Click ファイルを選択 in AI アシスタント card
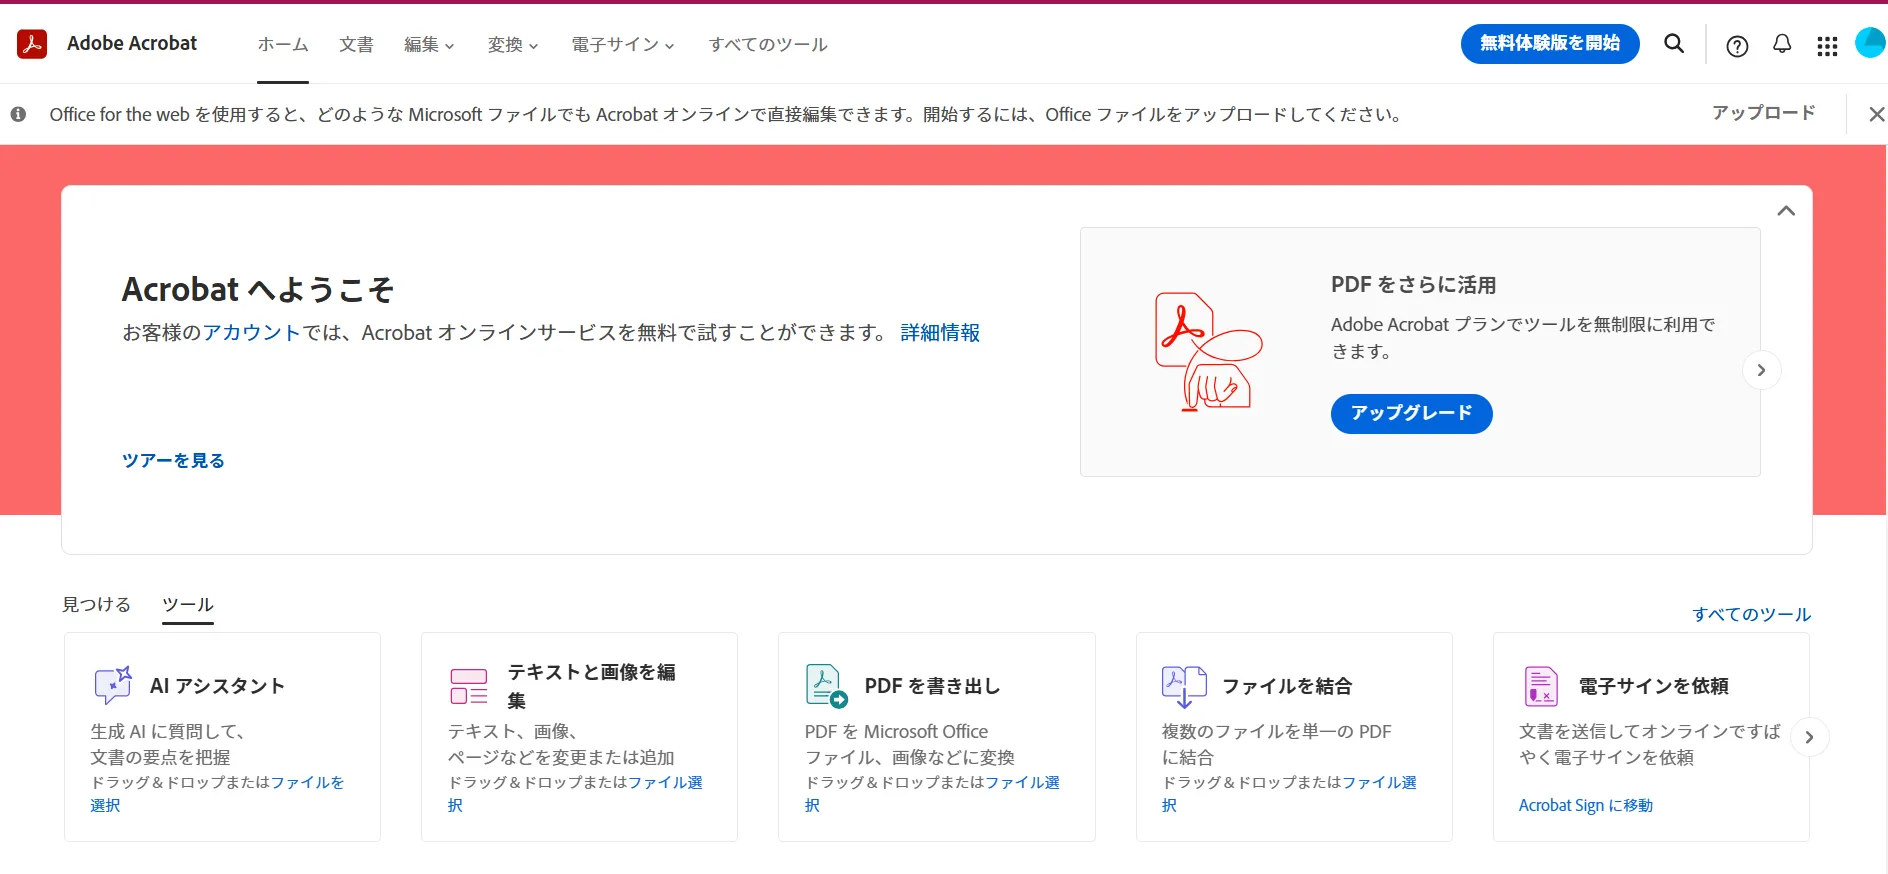This screenshot has height=874, width=1888. pos(217,793)
